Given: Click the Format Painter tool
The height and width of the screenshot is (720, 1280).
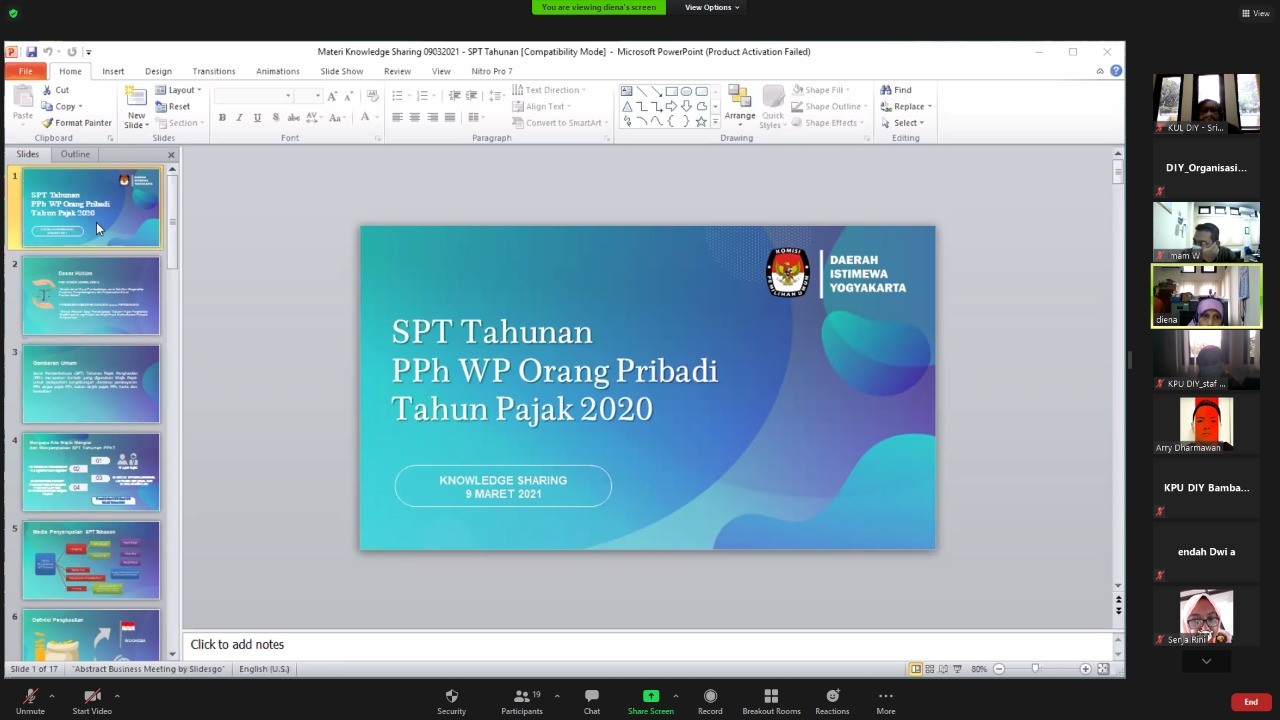Looking at the screenshot, I should click(x=76, y=123).
